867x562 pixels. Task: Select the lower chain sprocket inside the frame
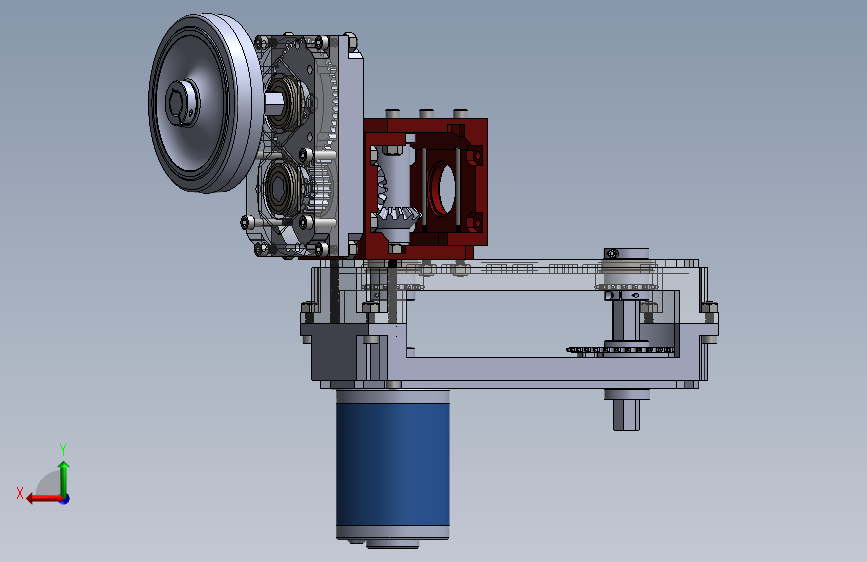(x=621, y=350)
